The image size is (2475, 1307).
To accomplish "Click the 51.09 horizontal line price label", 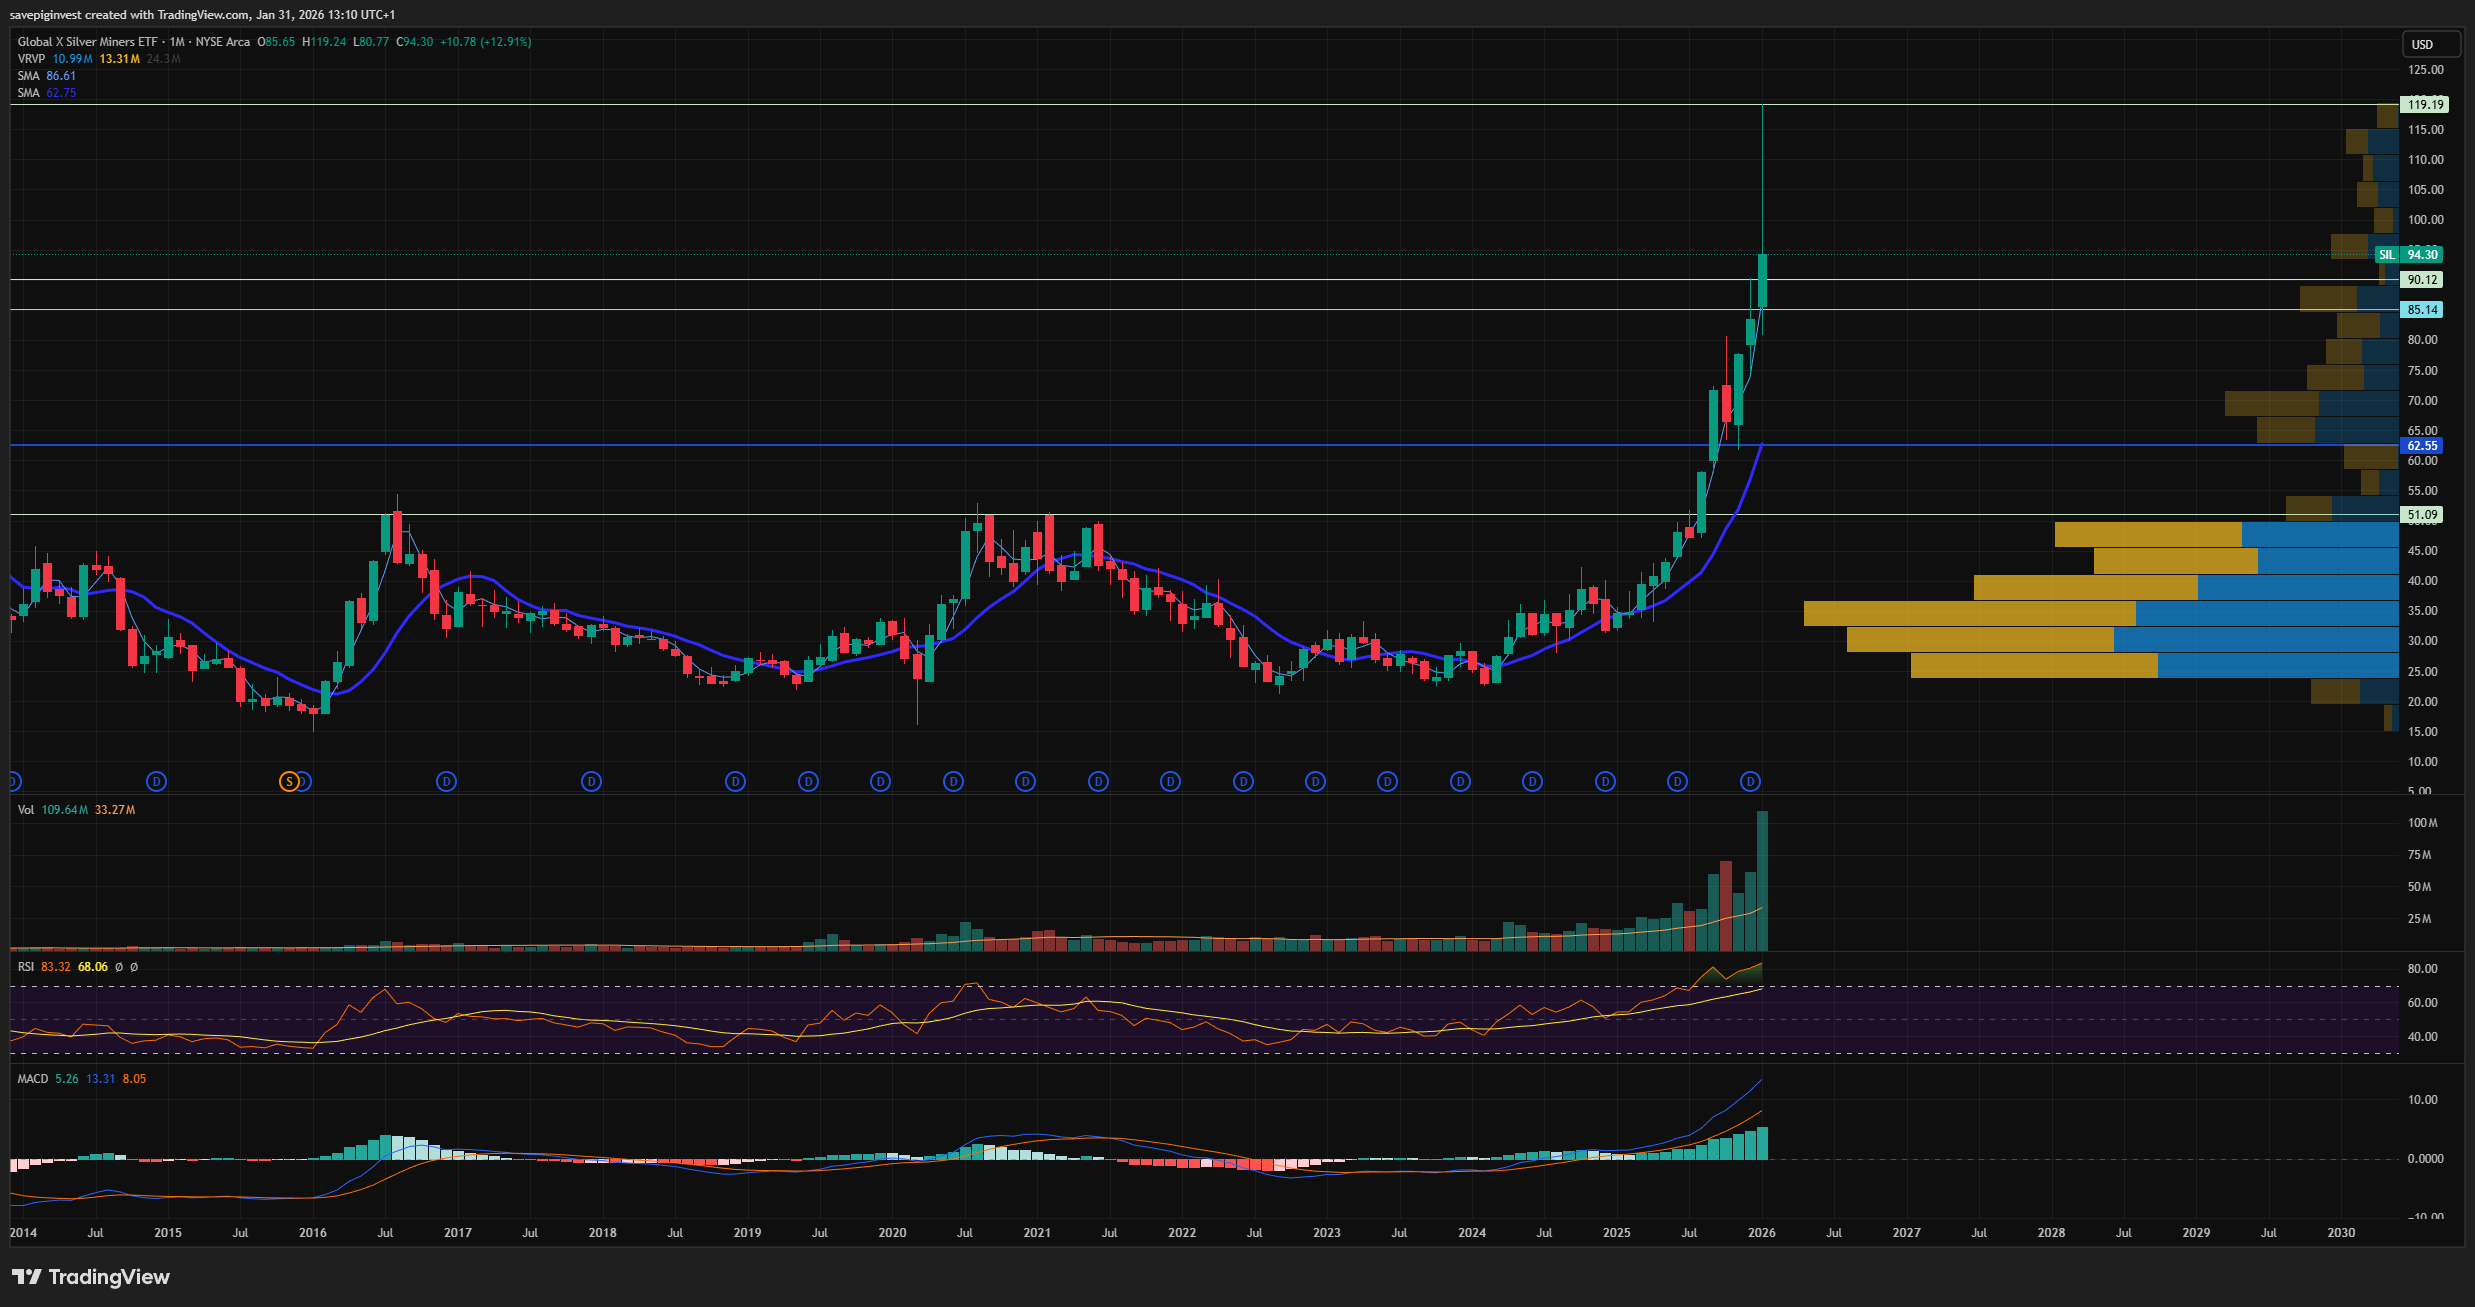I will pos(2421,515).
